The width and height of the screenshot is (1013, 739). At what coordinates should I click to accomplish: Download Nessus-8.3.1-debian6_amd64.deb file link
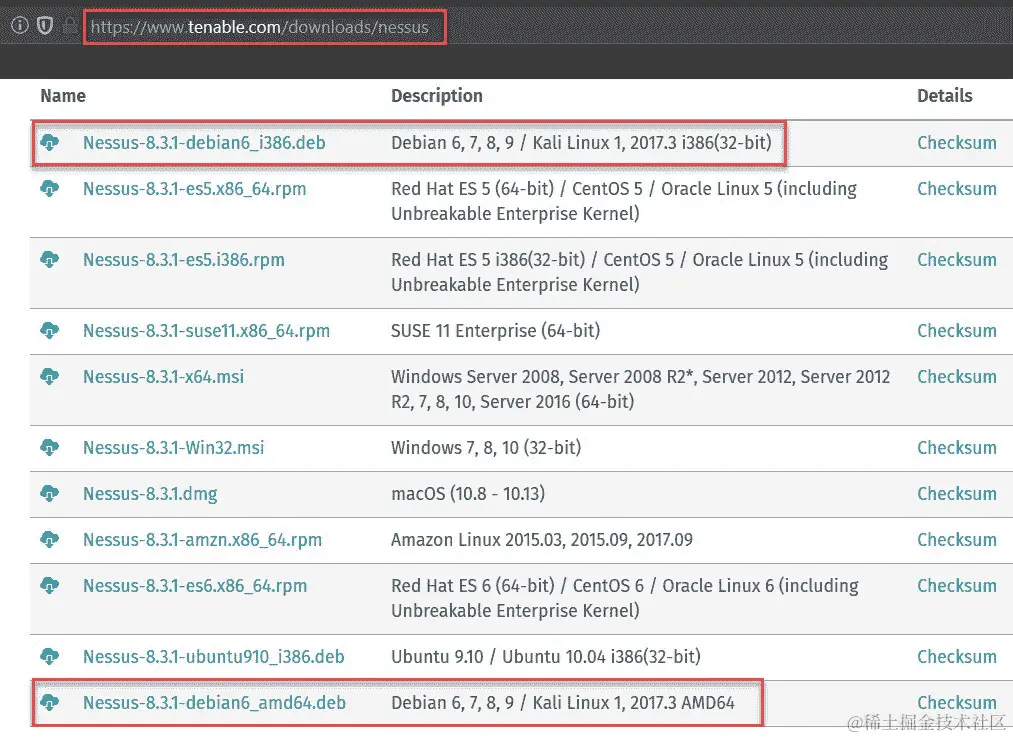pyautogui.click(x=214, y=703)
